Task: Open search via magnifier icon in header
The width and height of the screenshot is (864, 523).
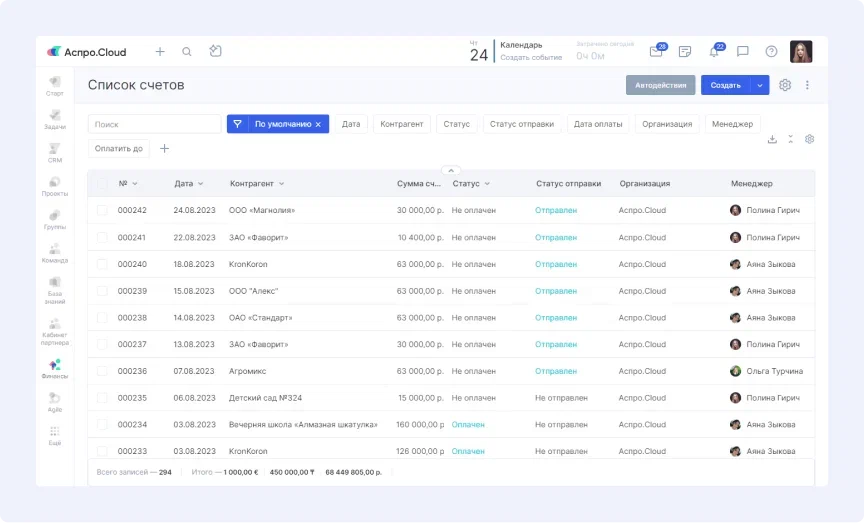Action: tap(187, 51)
